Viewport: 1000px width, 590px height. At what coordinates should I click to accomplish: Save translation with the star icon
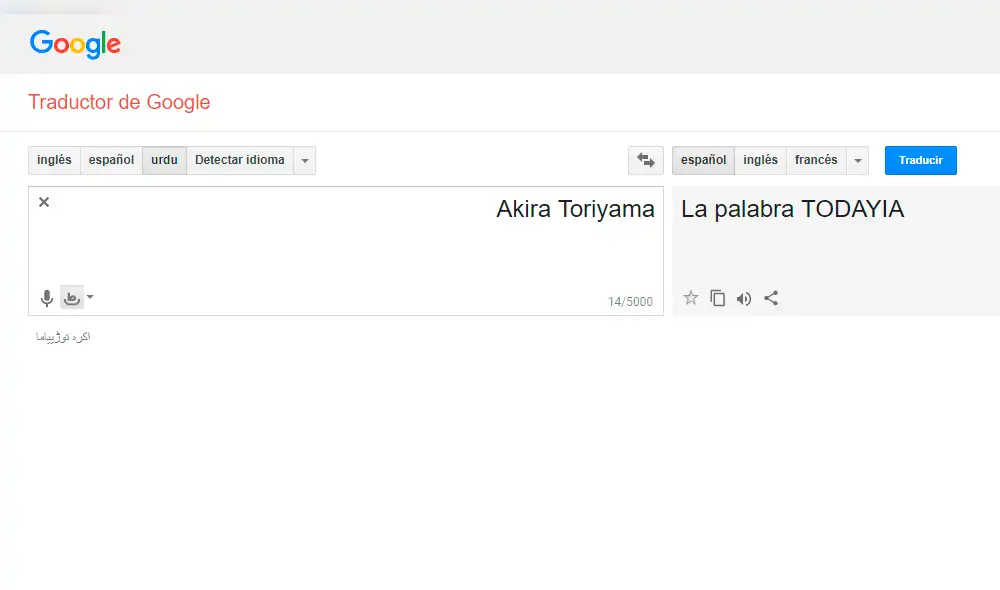(690, 298)
